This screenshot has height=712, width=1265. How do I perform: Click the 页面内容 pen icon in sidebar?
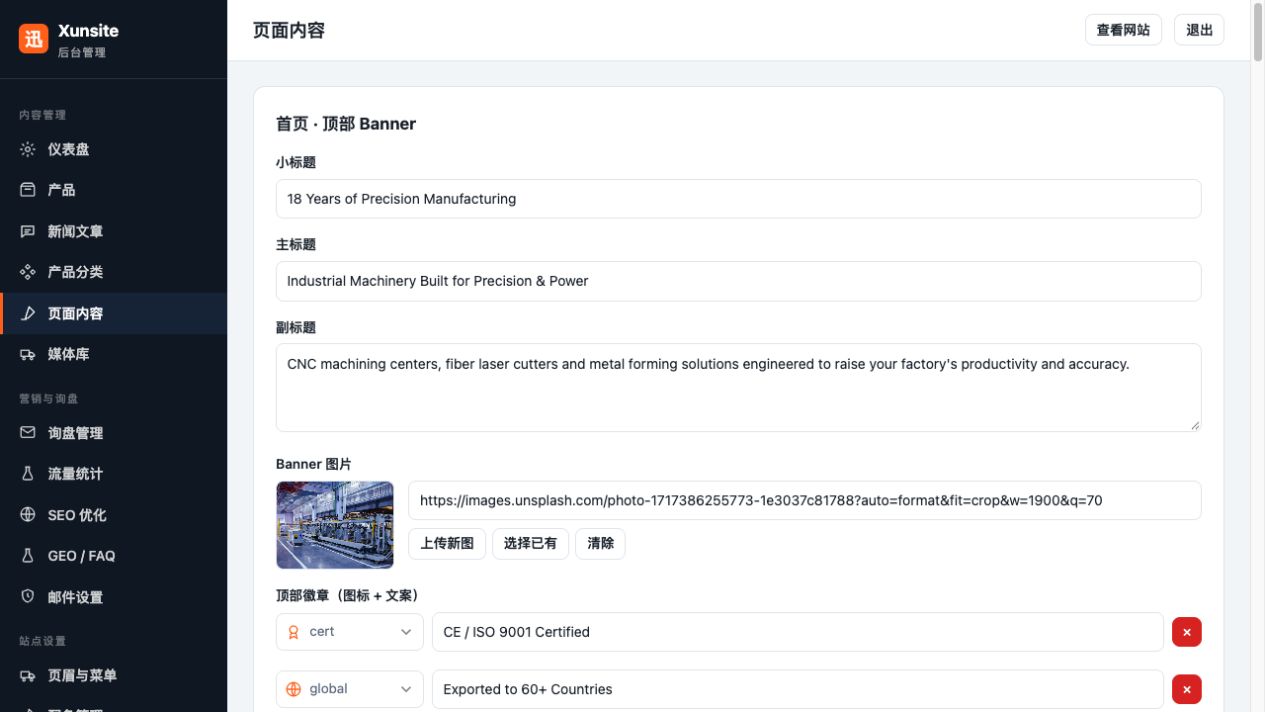pos(28,313)
